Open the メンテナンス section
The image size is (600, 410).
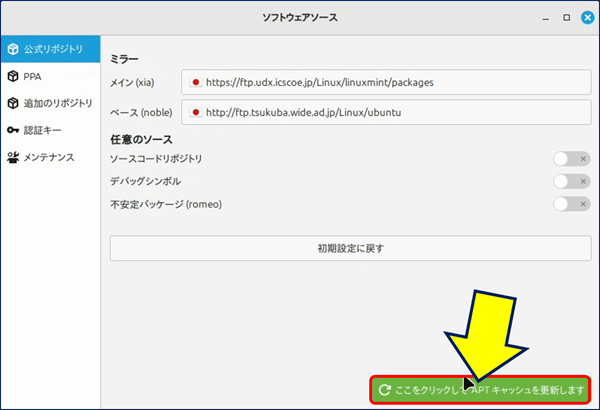[51, 157]
